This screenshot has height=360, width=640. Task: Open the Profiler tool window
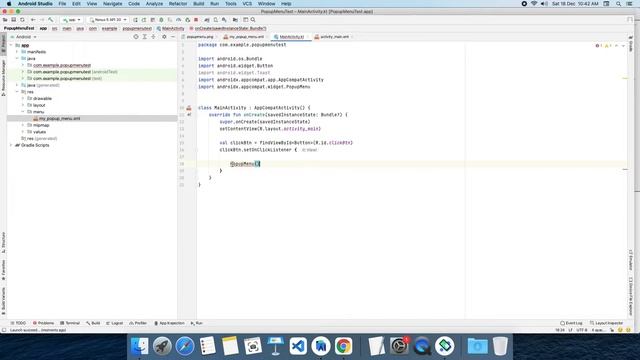click(138, 323)
